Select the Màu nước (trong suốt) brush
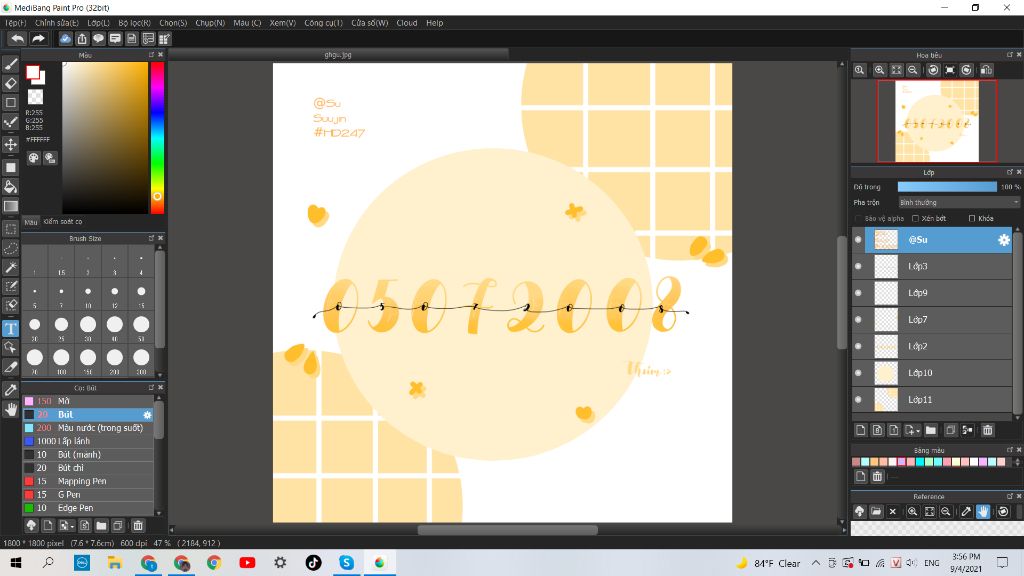 [x=88, y=428]
